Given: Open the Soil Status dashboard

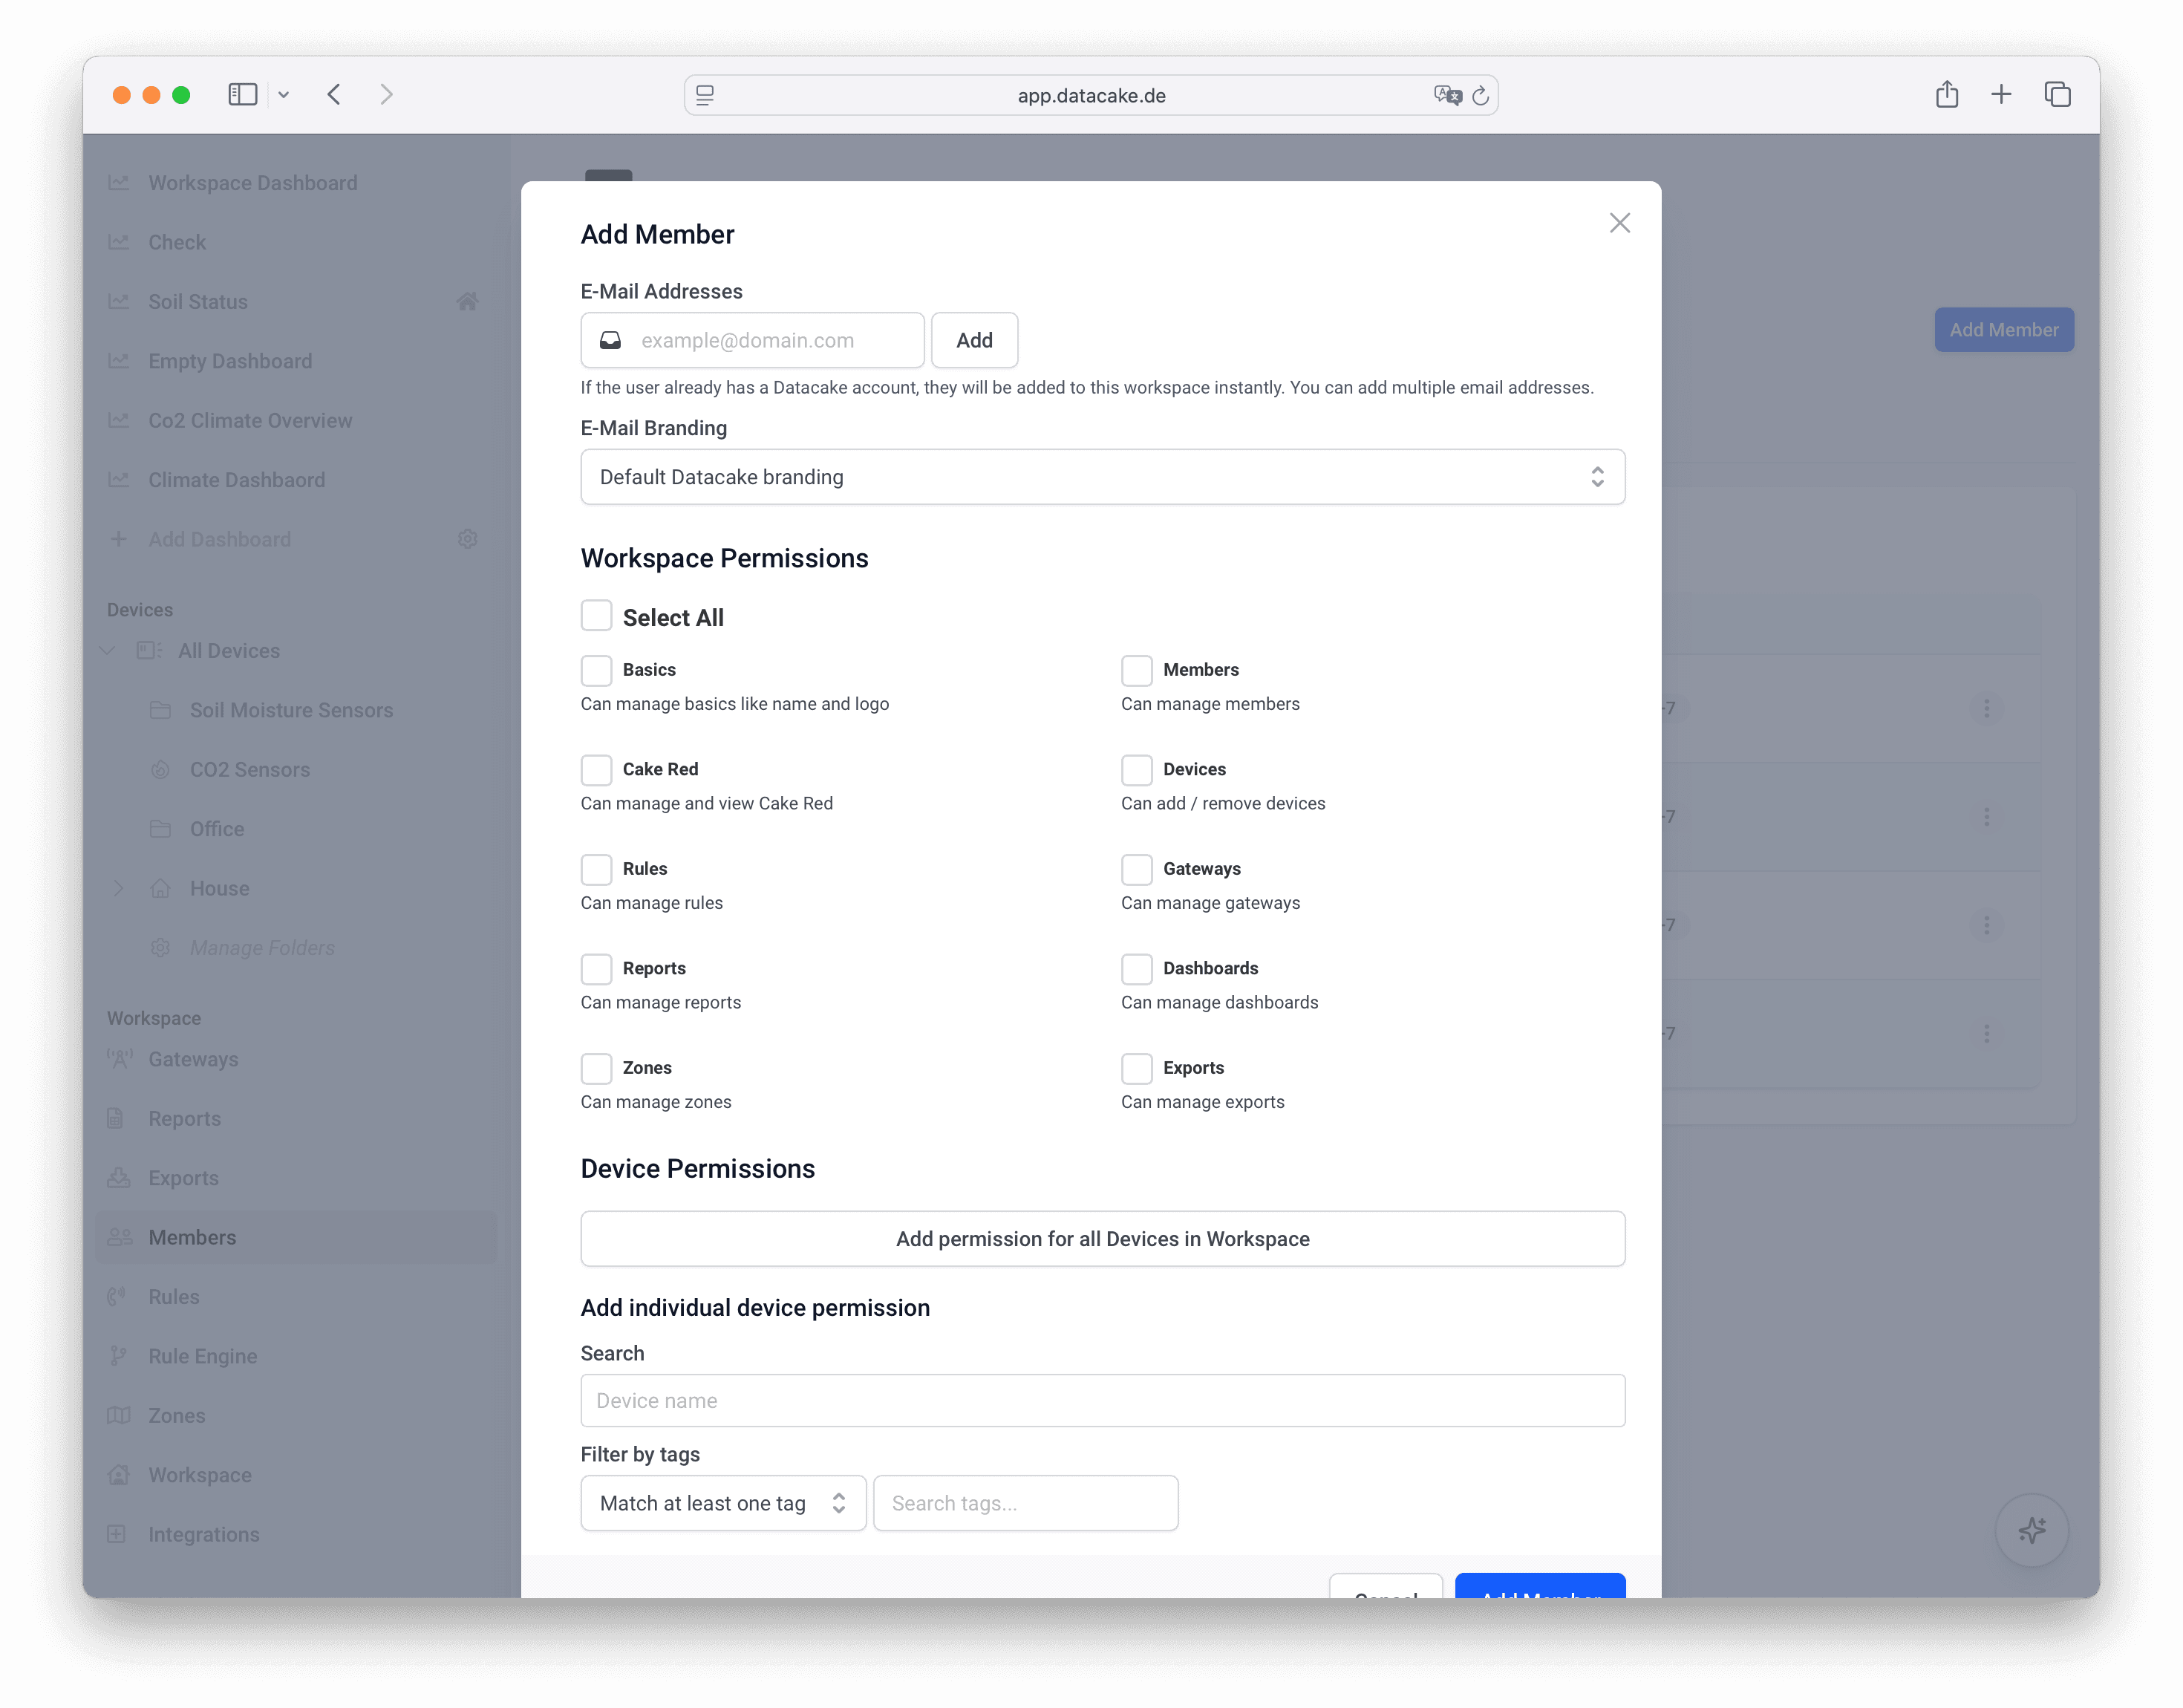Looking at the screenshot, I should click(x=198, y=301).
